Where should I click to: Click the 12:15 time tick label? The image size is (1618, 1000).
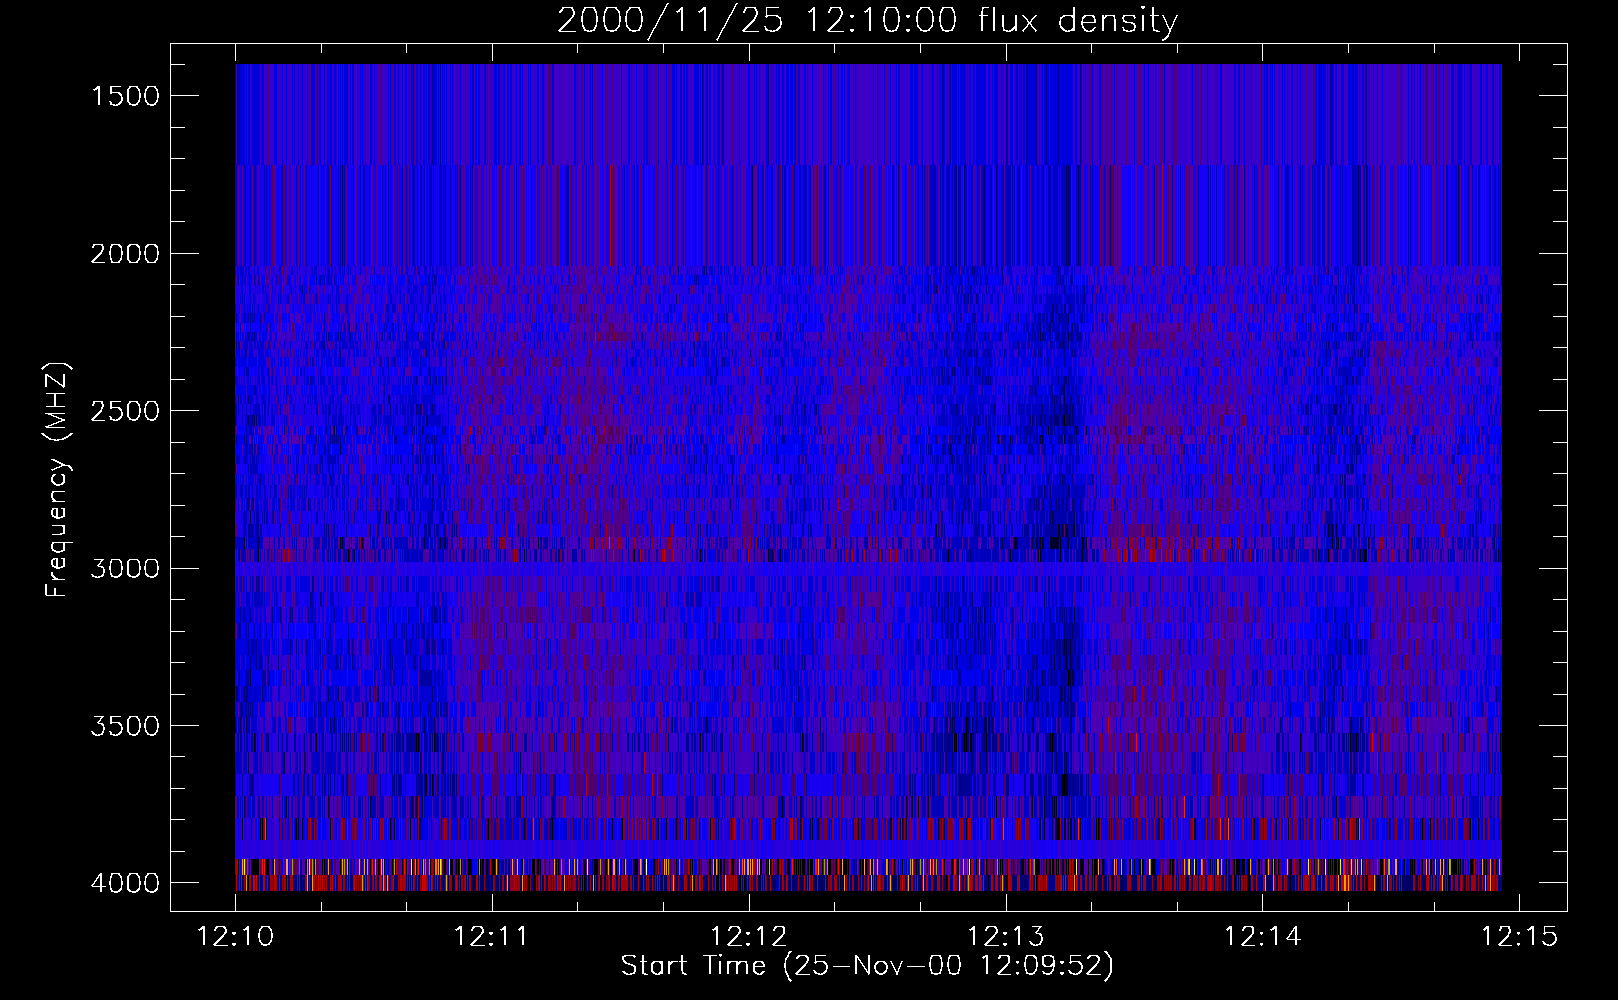pyautogui.click(x=1518, y=937)
